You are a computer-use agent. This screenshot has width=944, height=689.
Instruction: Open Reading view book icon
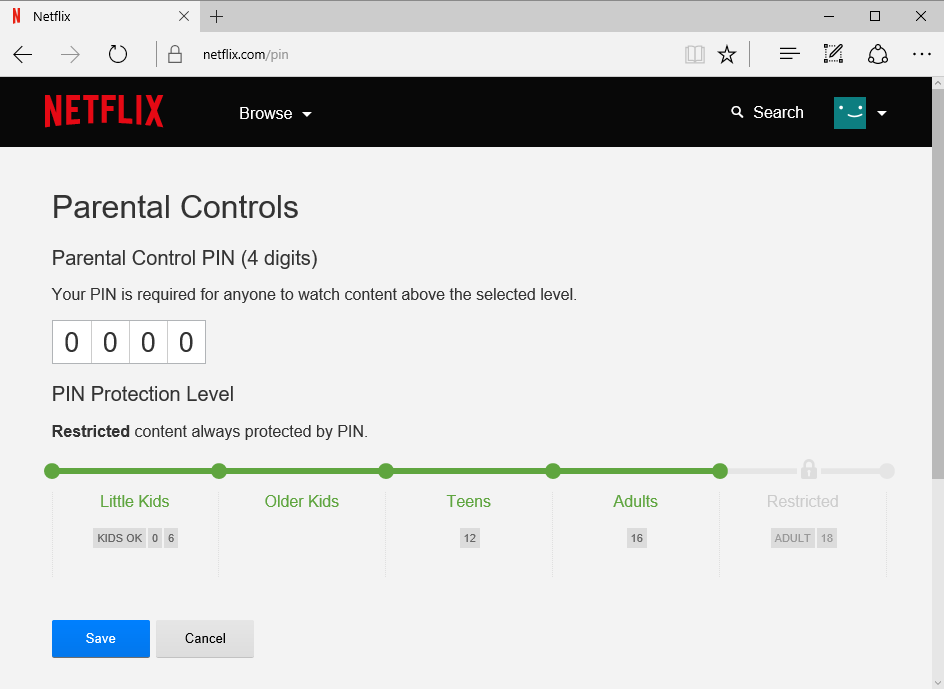(694, 54)
